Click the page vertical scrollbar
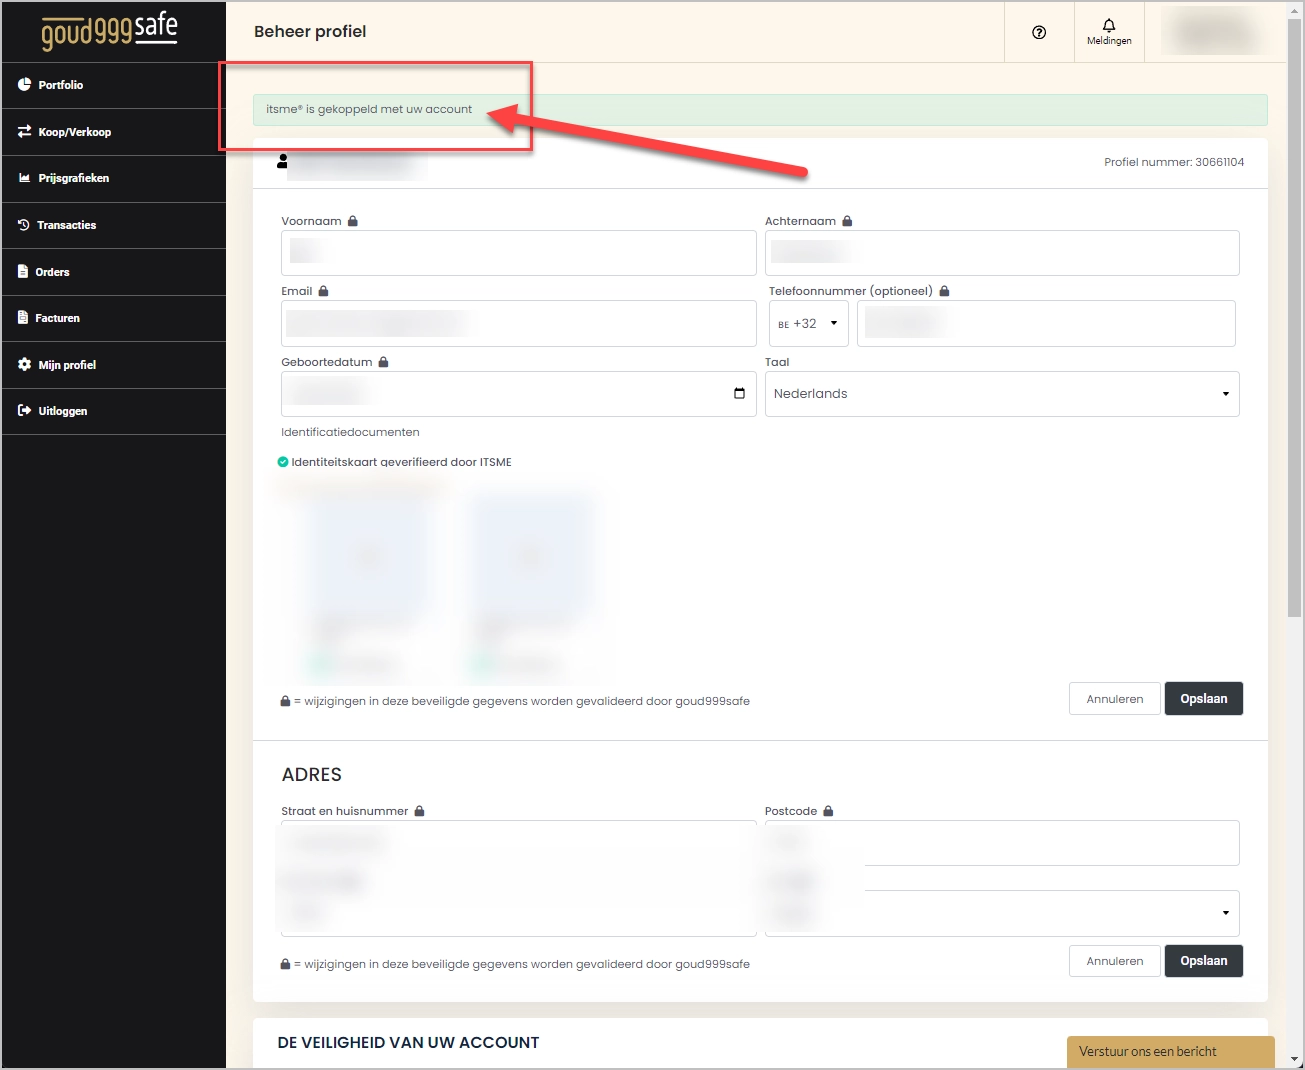The width and height of the screenshot is (1305, 1070). coord(1295,320)
